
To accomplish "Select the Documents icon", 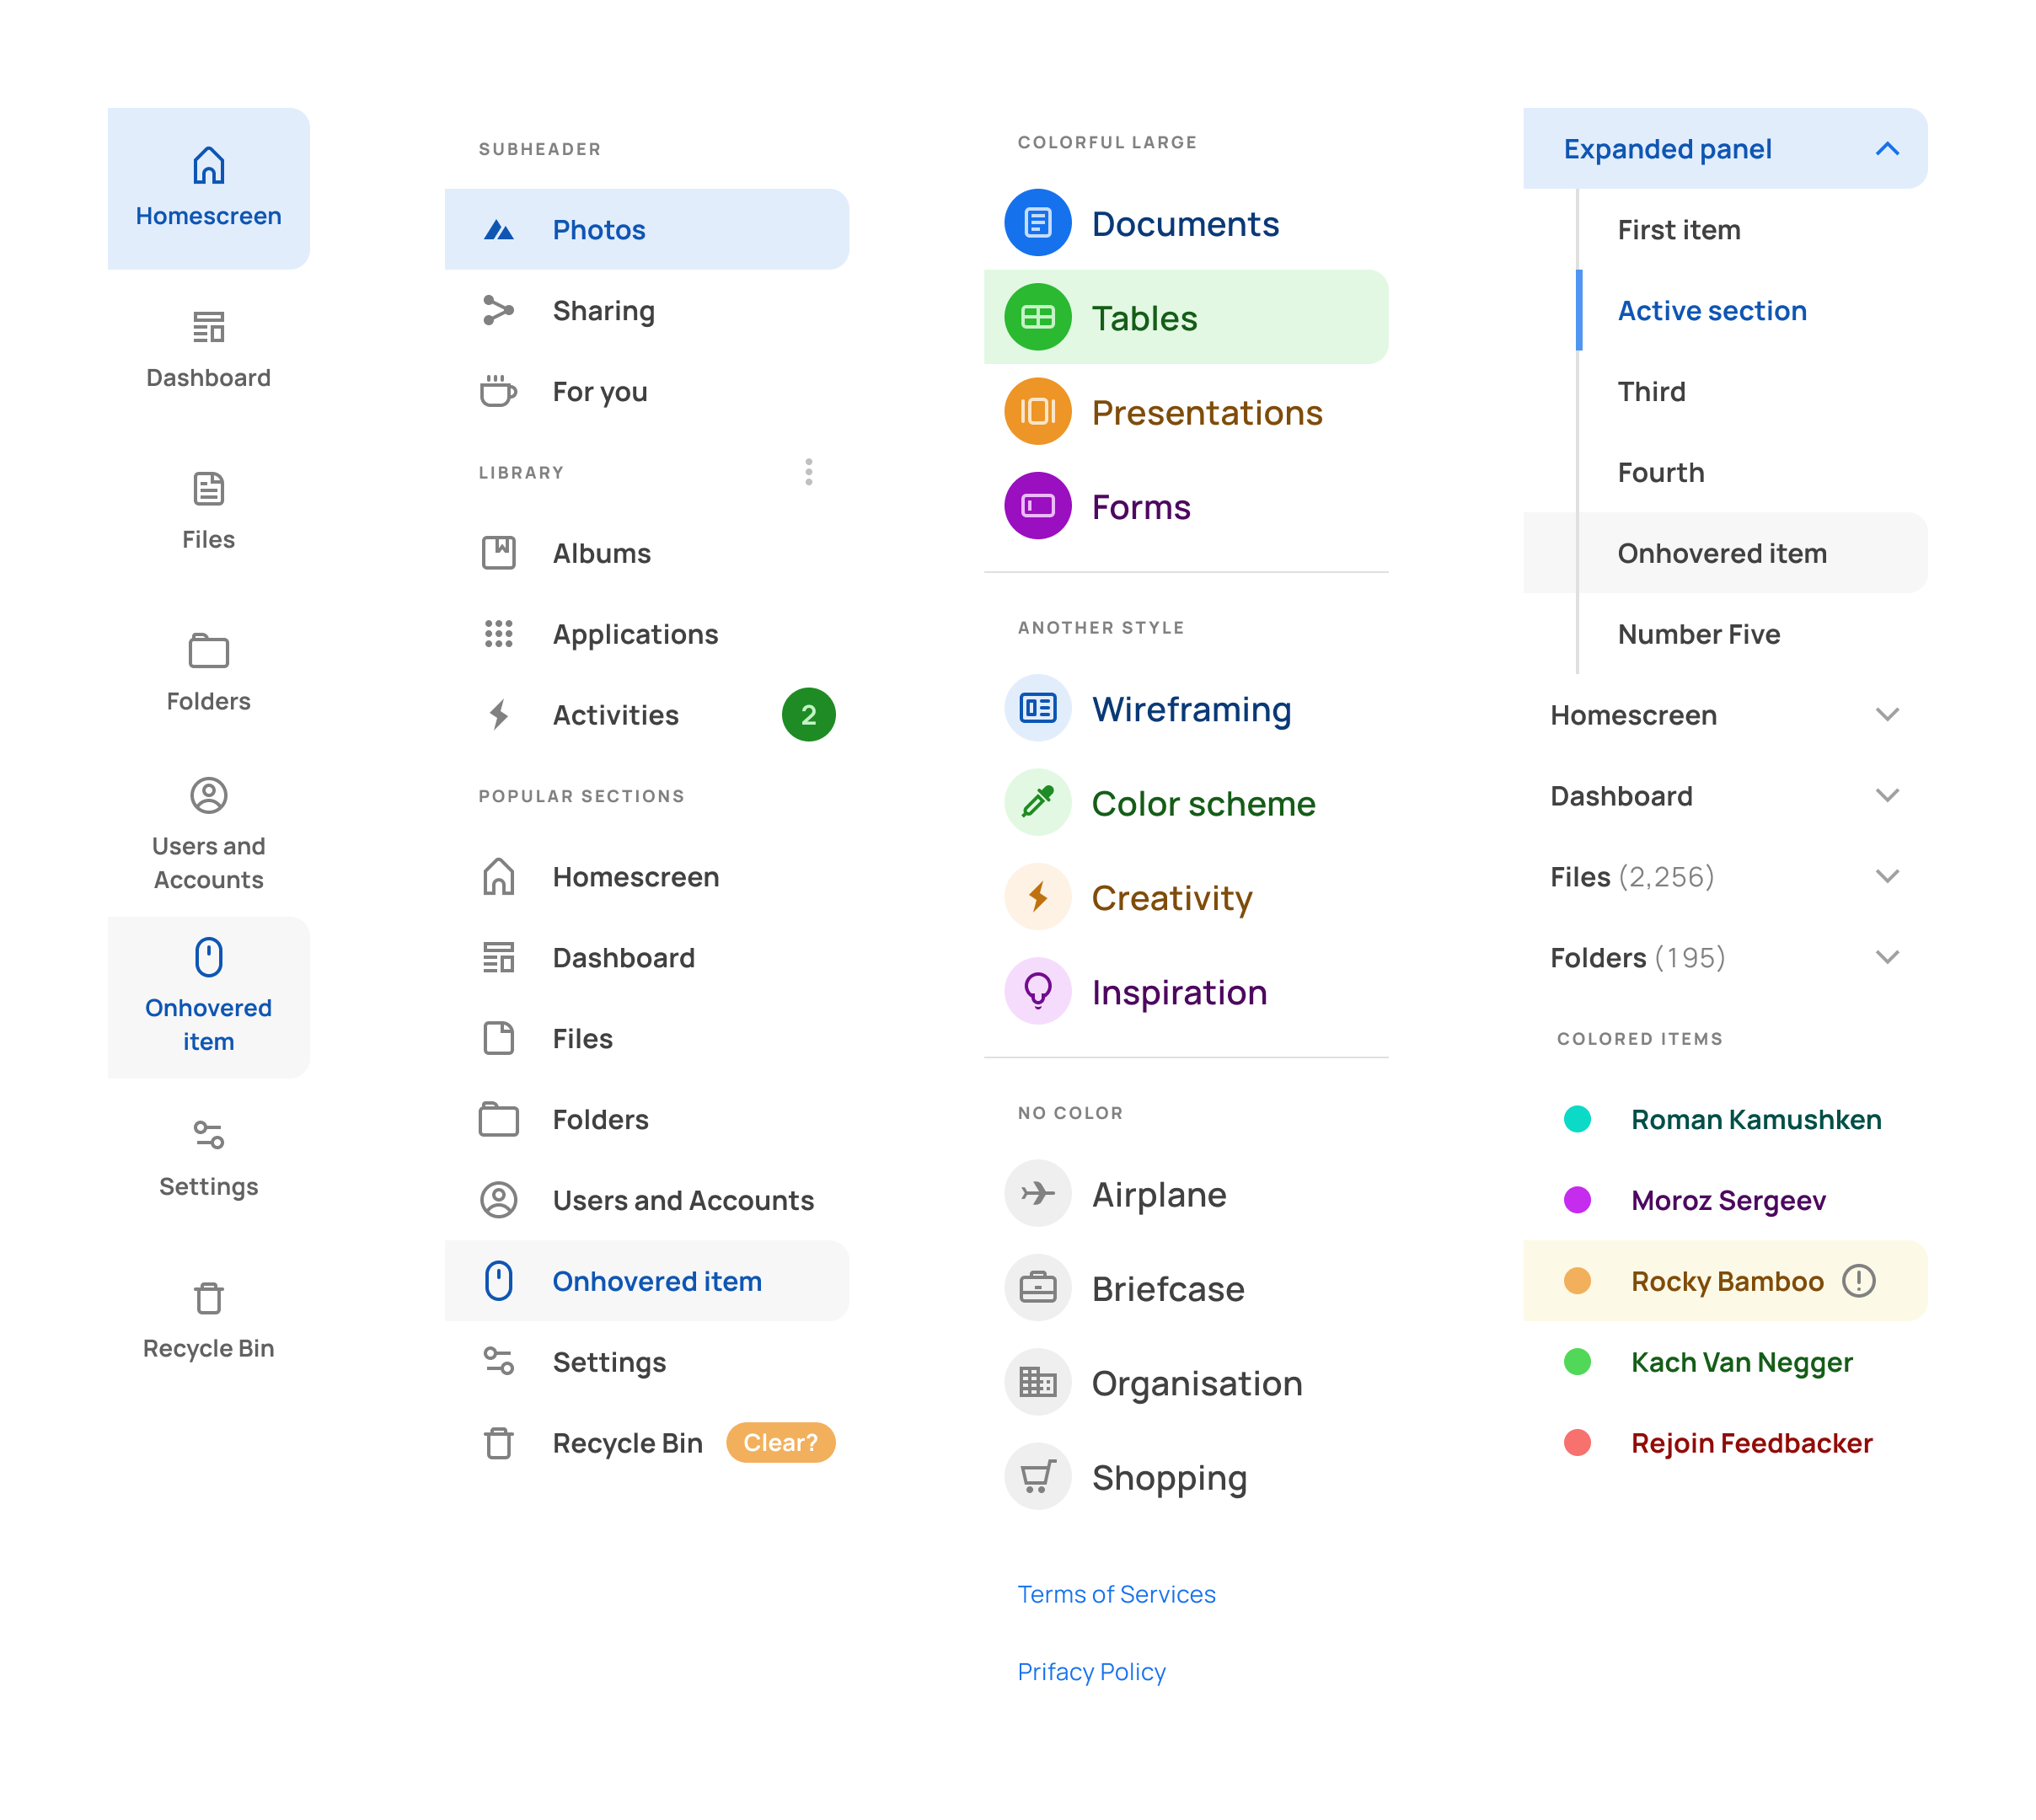I will click(x=1038, y=222).
